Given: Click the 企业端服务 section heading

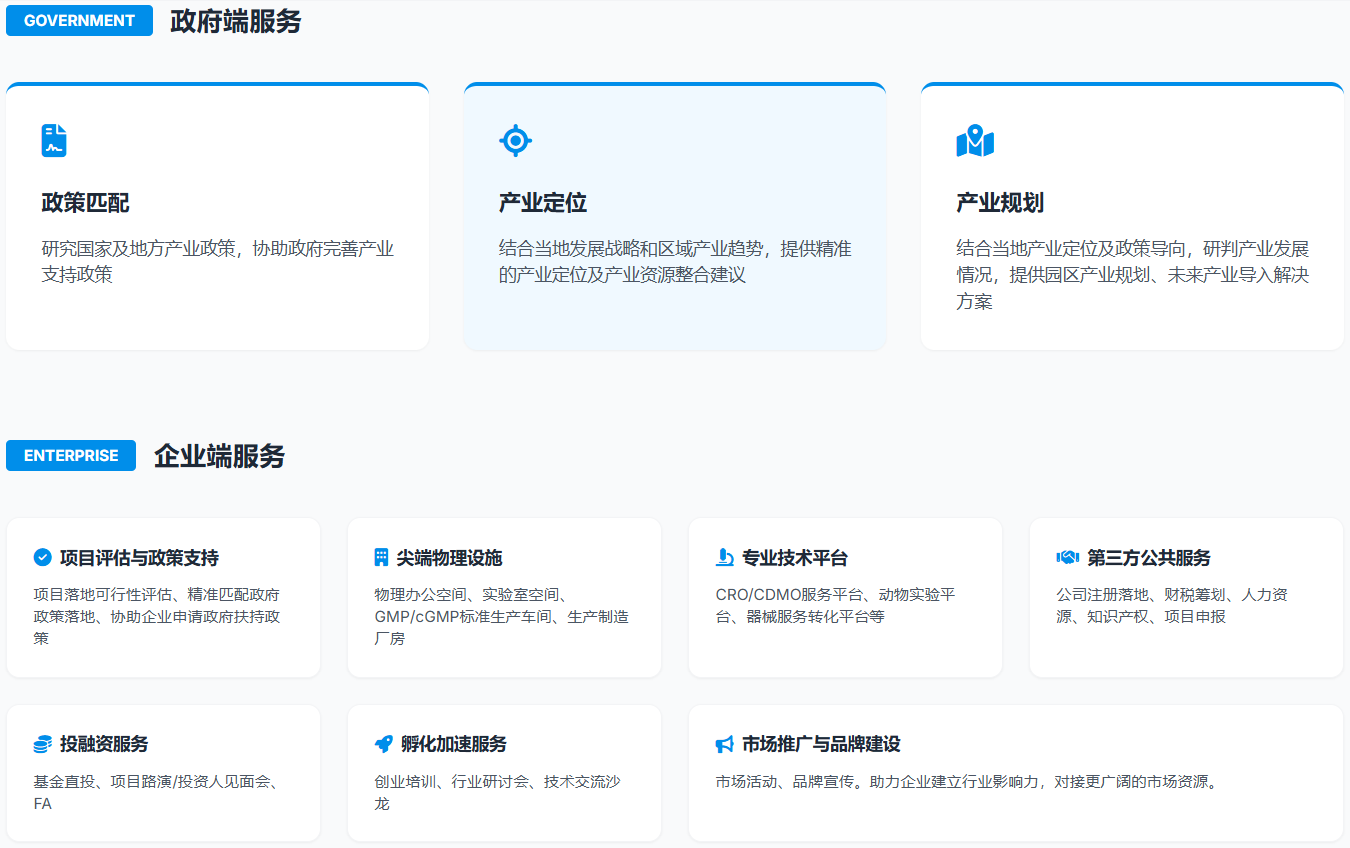Looking at the screenshot, I should click(x=219, y=456).
